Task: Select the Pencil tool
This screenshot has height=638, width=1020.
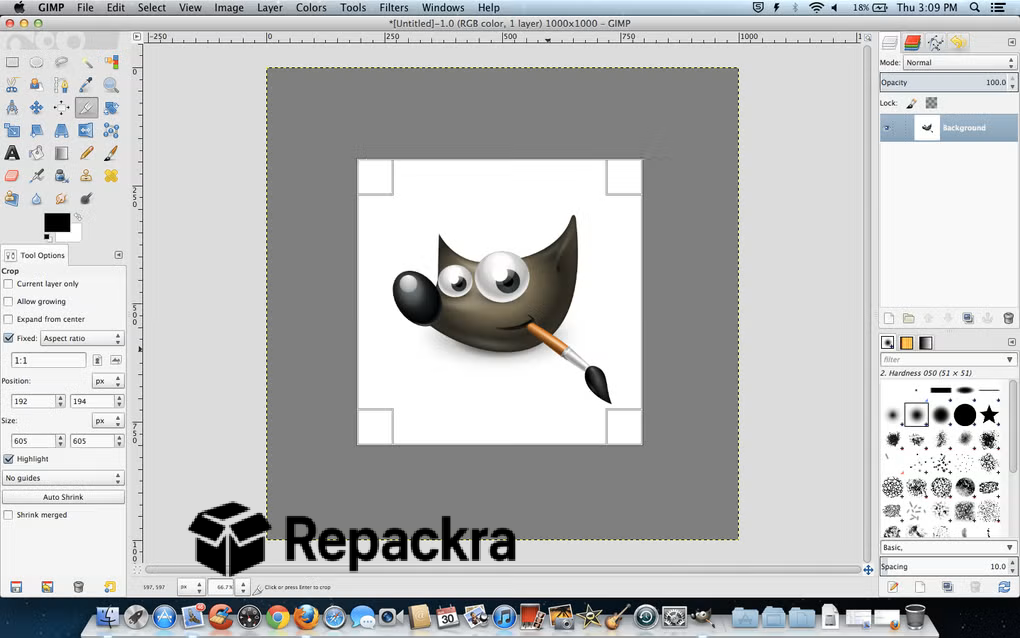Action: 87,153
